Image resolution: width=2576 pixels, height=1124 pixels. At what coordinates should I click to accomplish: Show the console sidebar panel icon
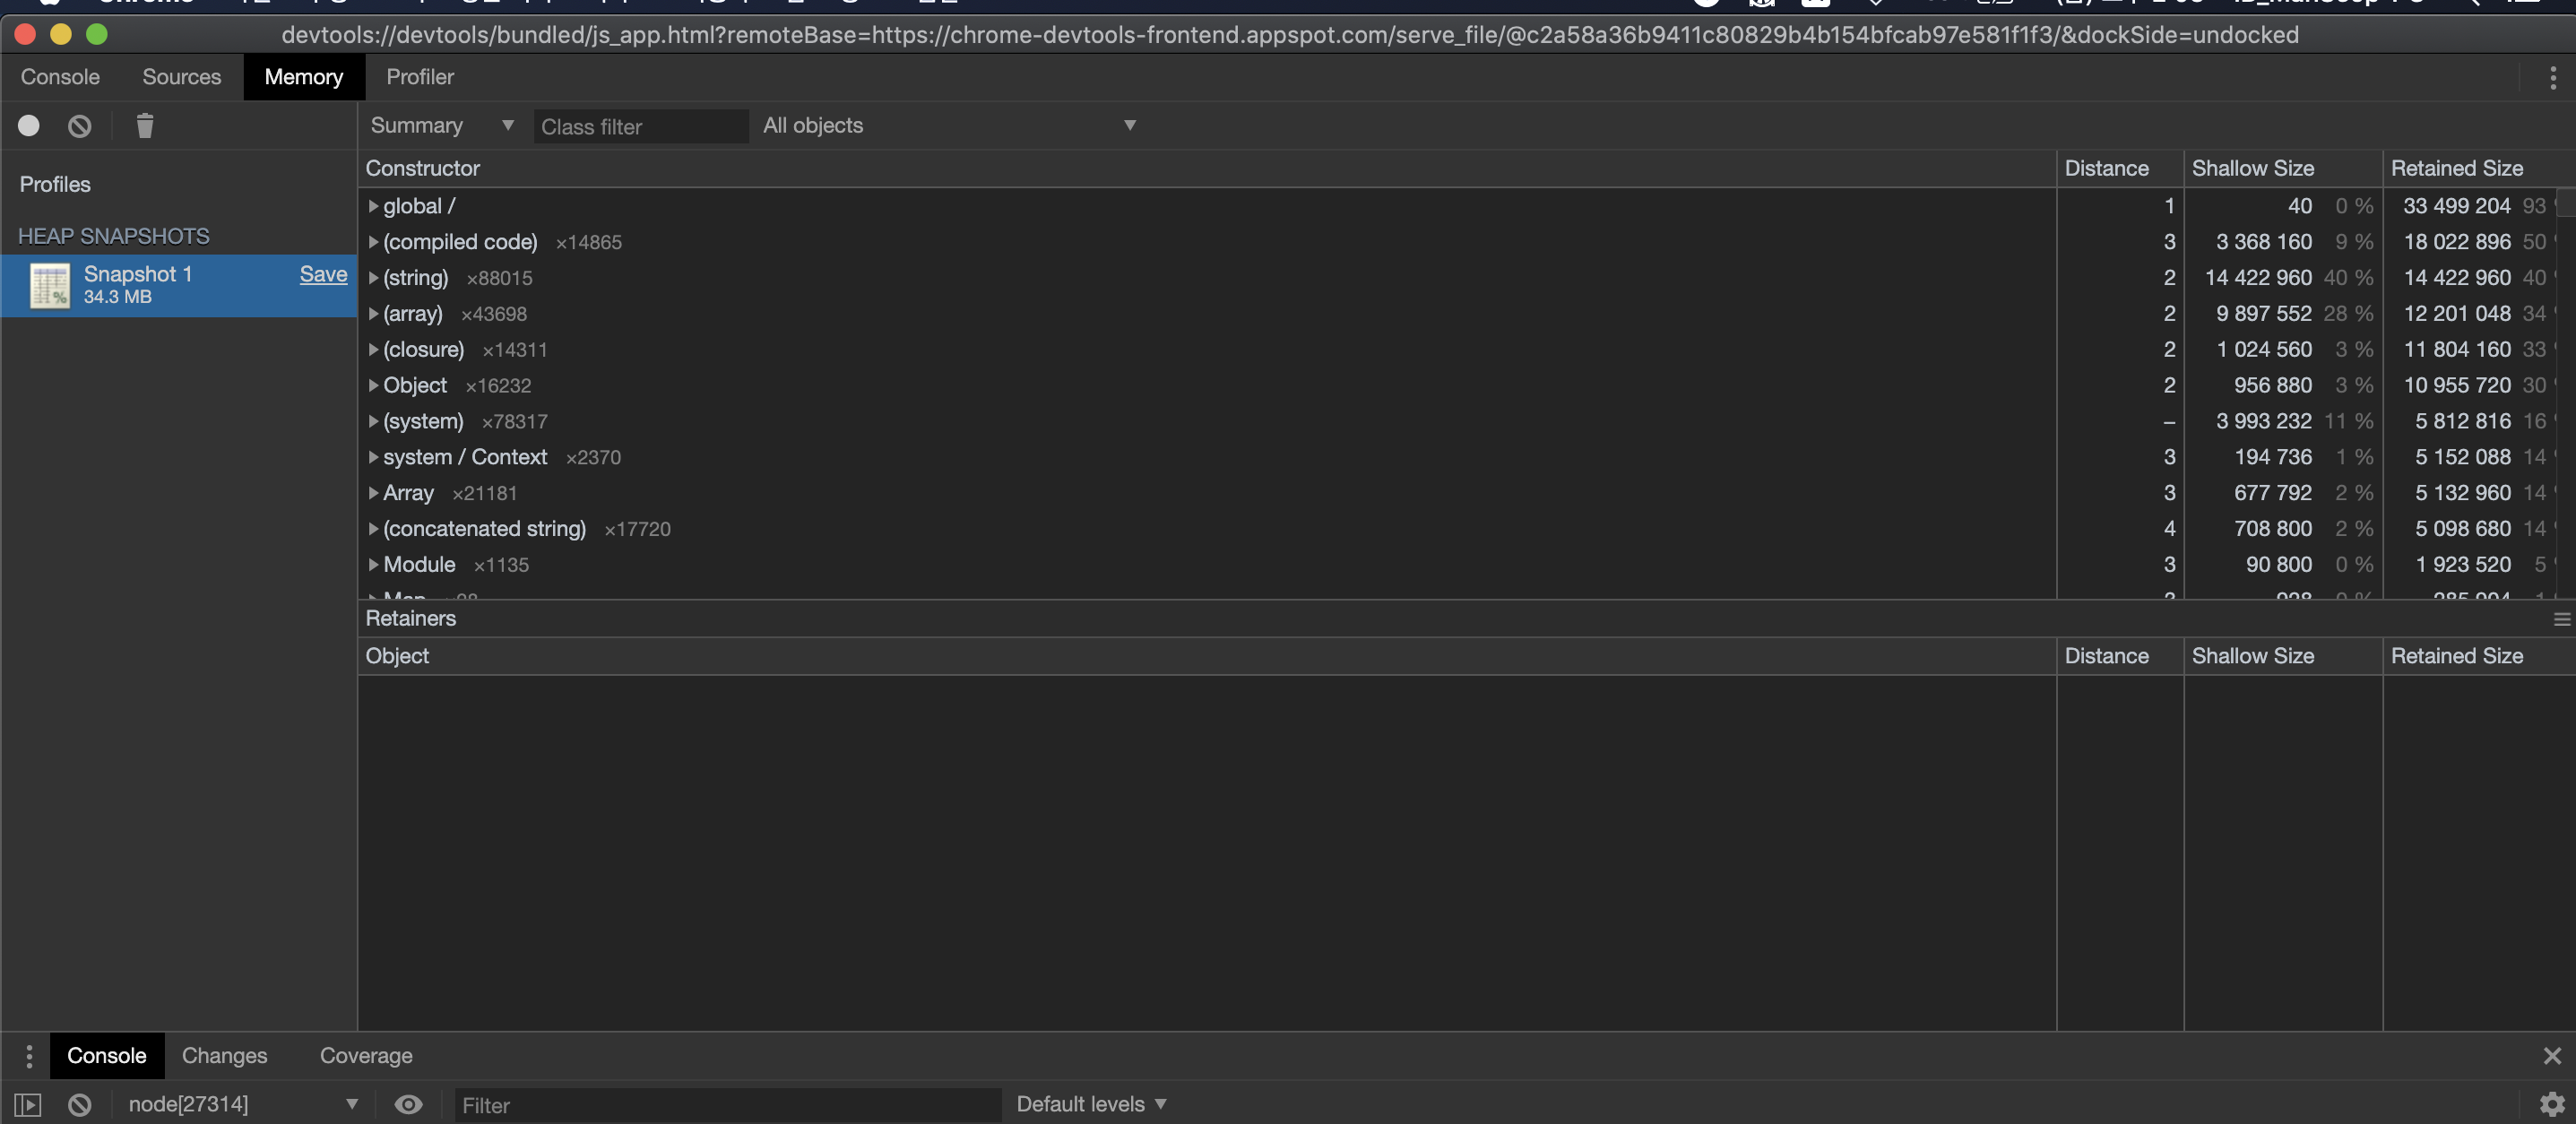tap(28, 1105)
